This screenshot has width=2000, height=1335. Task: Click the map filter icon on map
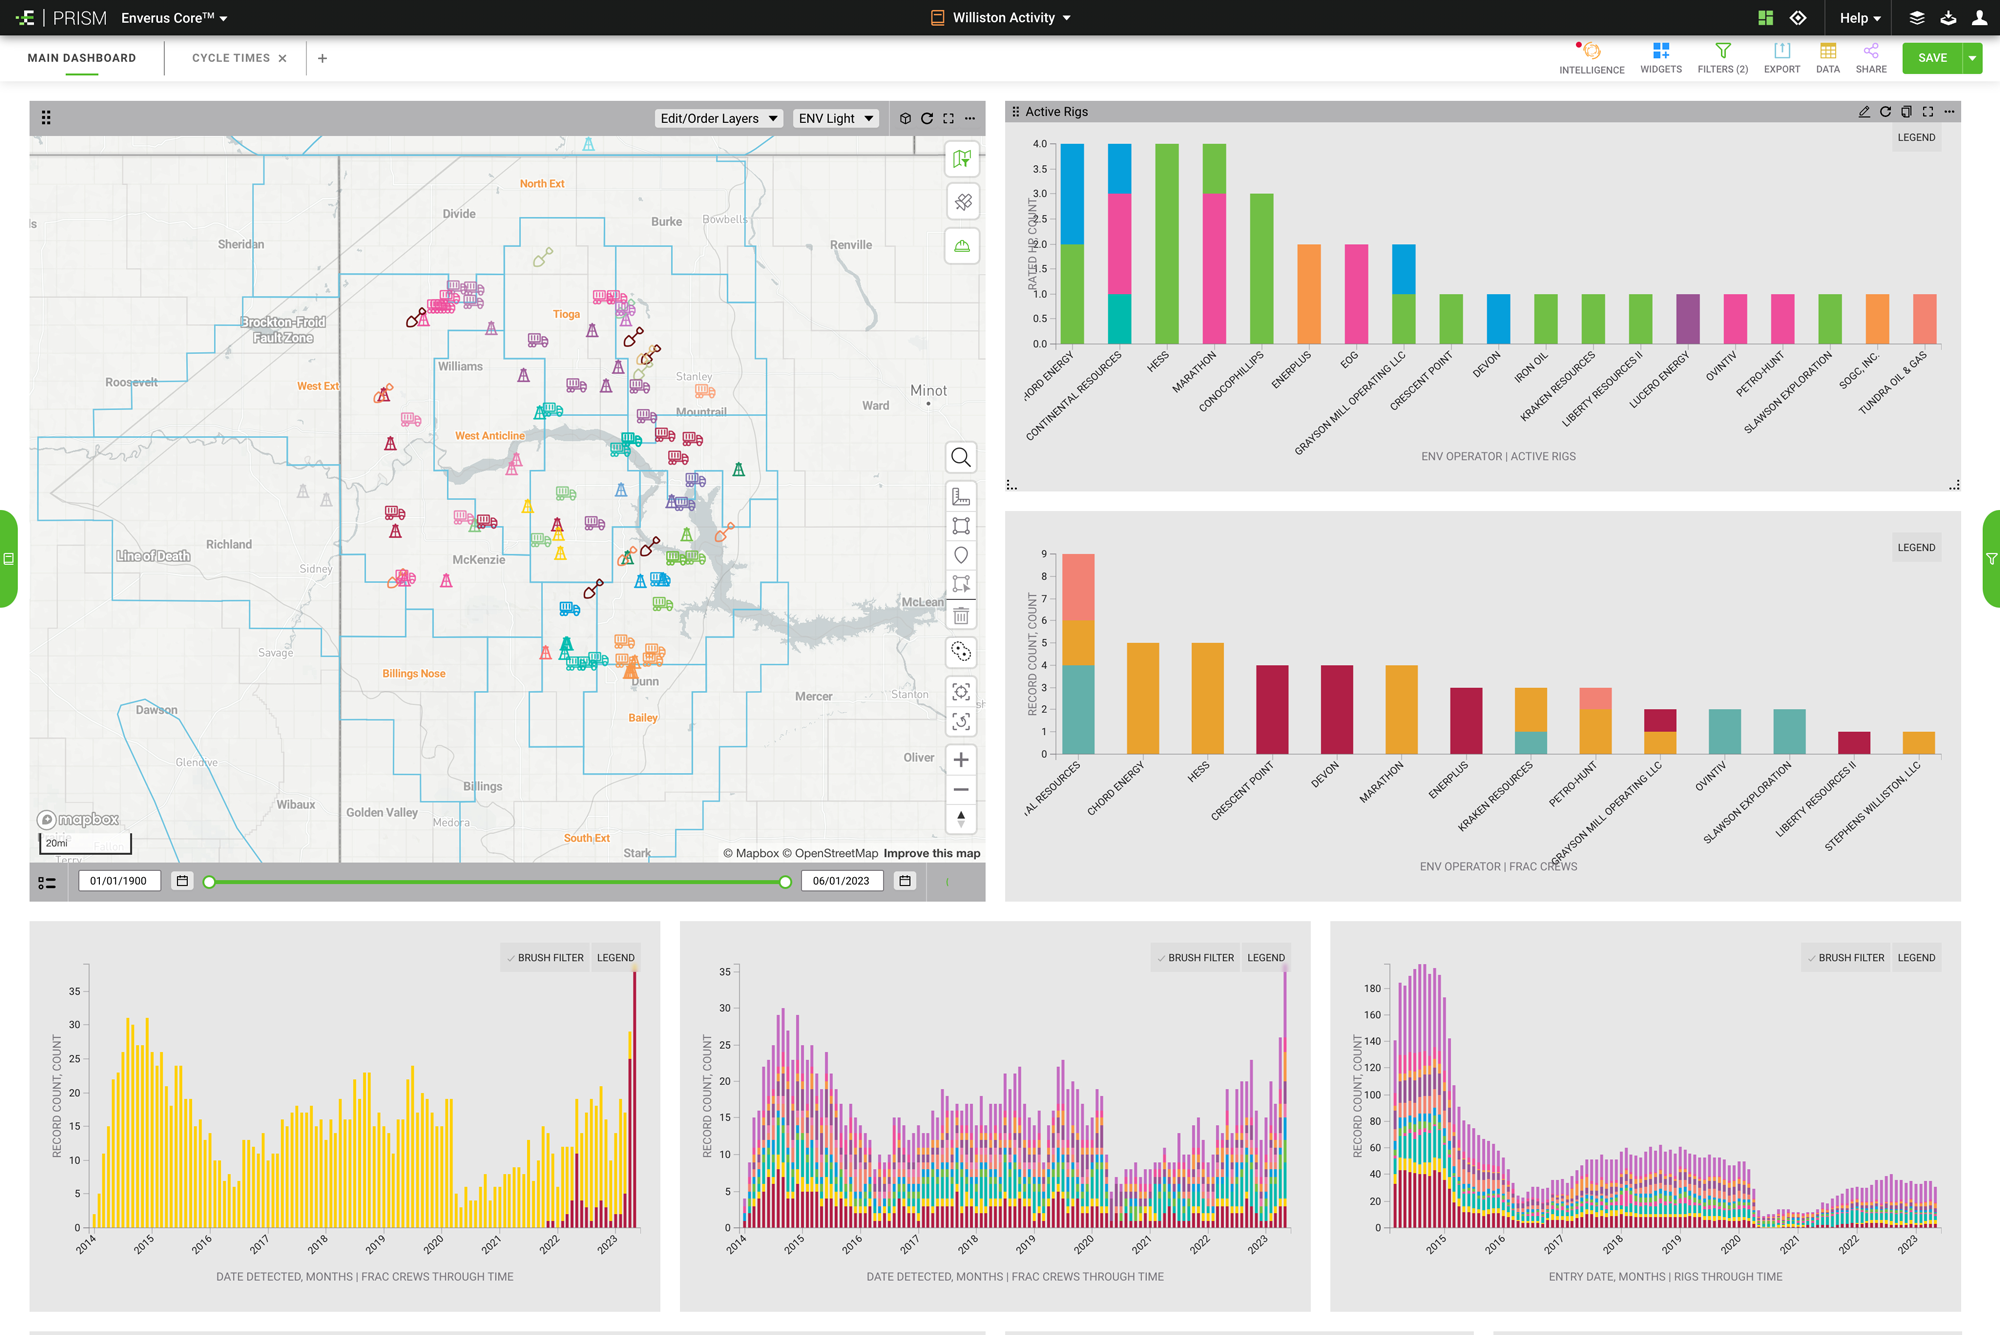pyautogui.click(x=962, y=158)
